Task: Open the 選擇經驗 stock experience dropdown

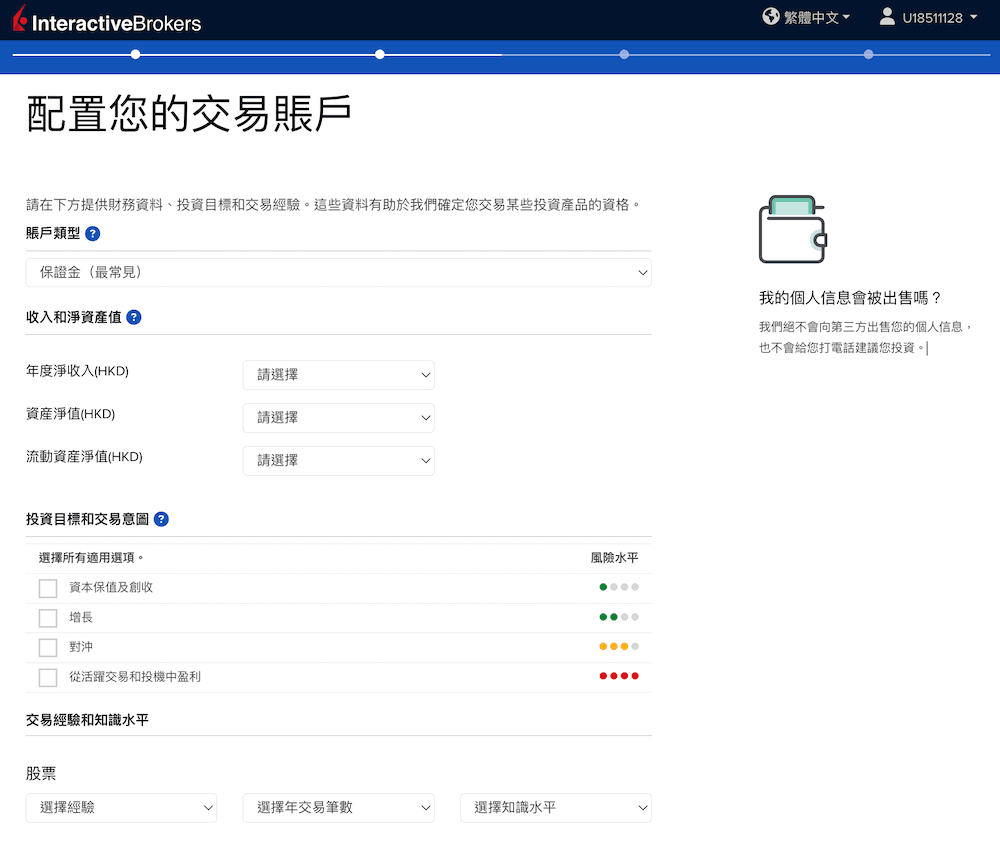Action: (x=121, y=808)
